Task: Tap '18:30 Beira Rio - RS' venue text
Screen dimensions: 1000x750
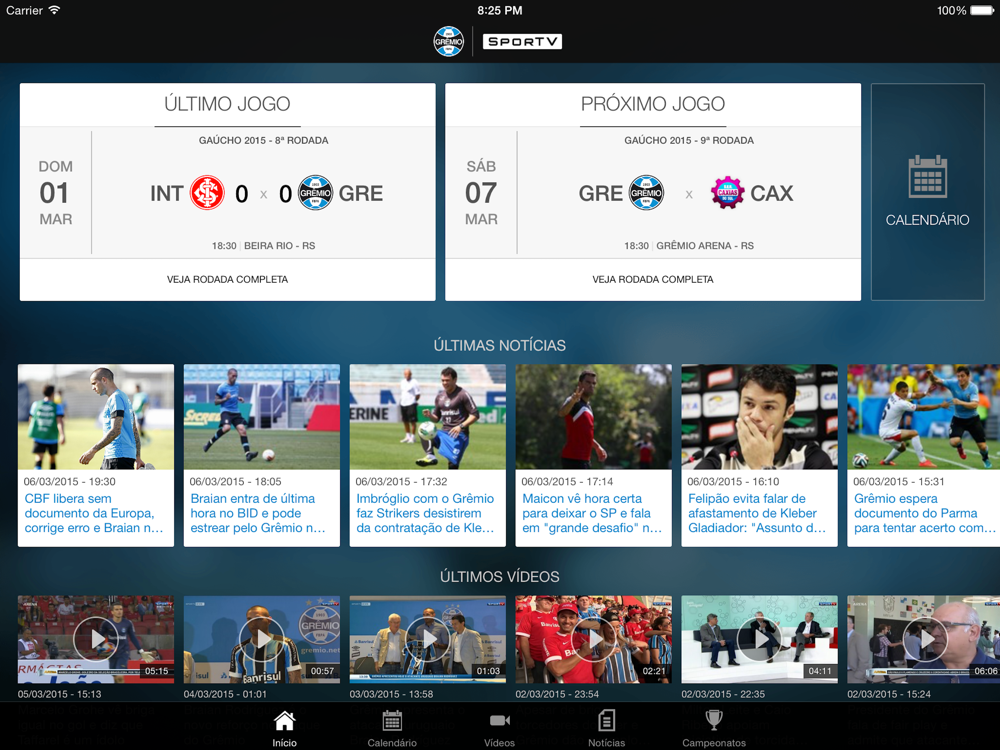Action: click(x=263, y=246)
